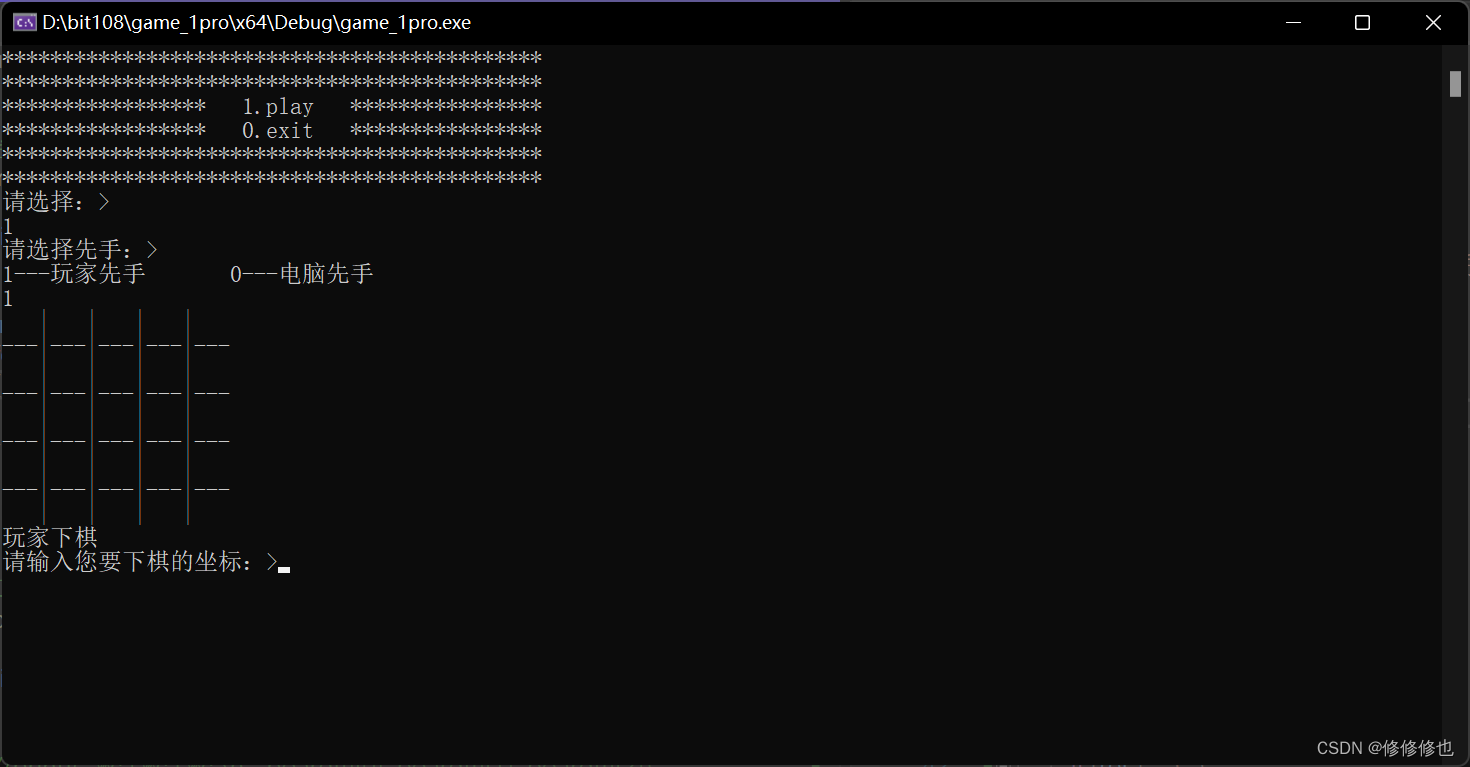Click the CSDN @修修修也 watermark

1384,748
